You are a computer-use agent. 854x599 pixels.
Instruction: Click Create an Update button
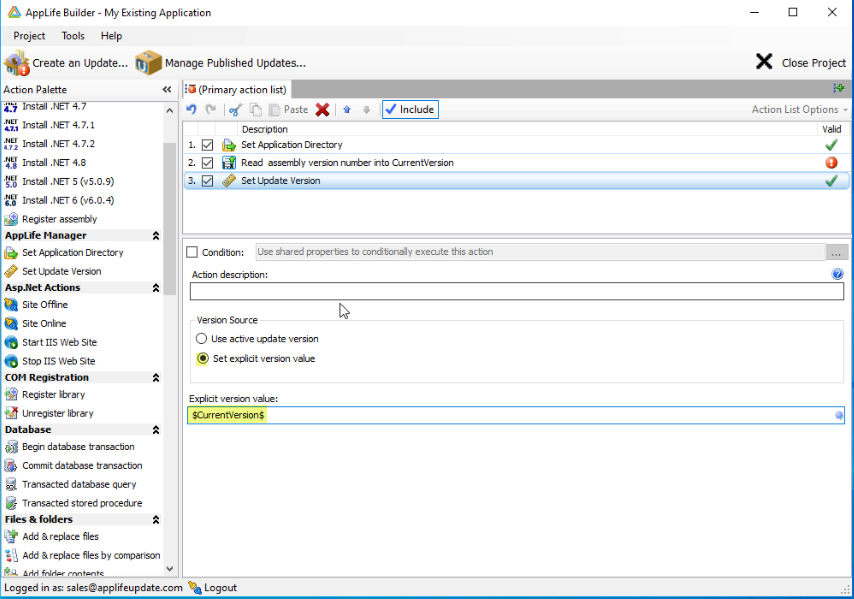pyautogui.click(x=66, y=63)
